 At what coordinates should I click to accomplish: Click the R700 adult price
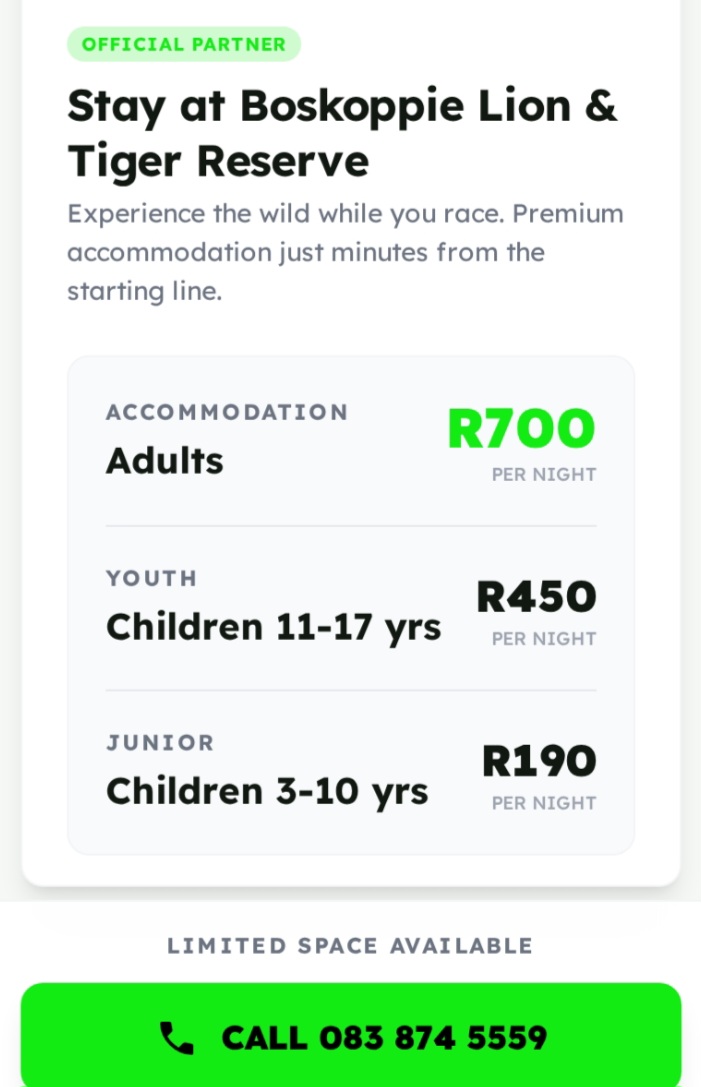tap(521, 429)
